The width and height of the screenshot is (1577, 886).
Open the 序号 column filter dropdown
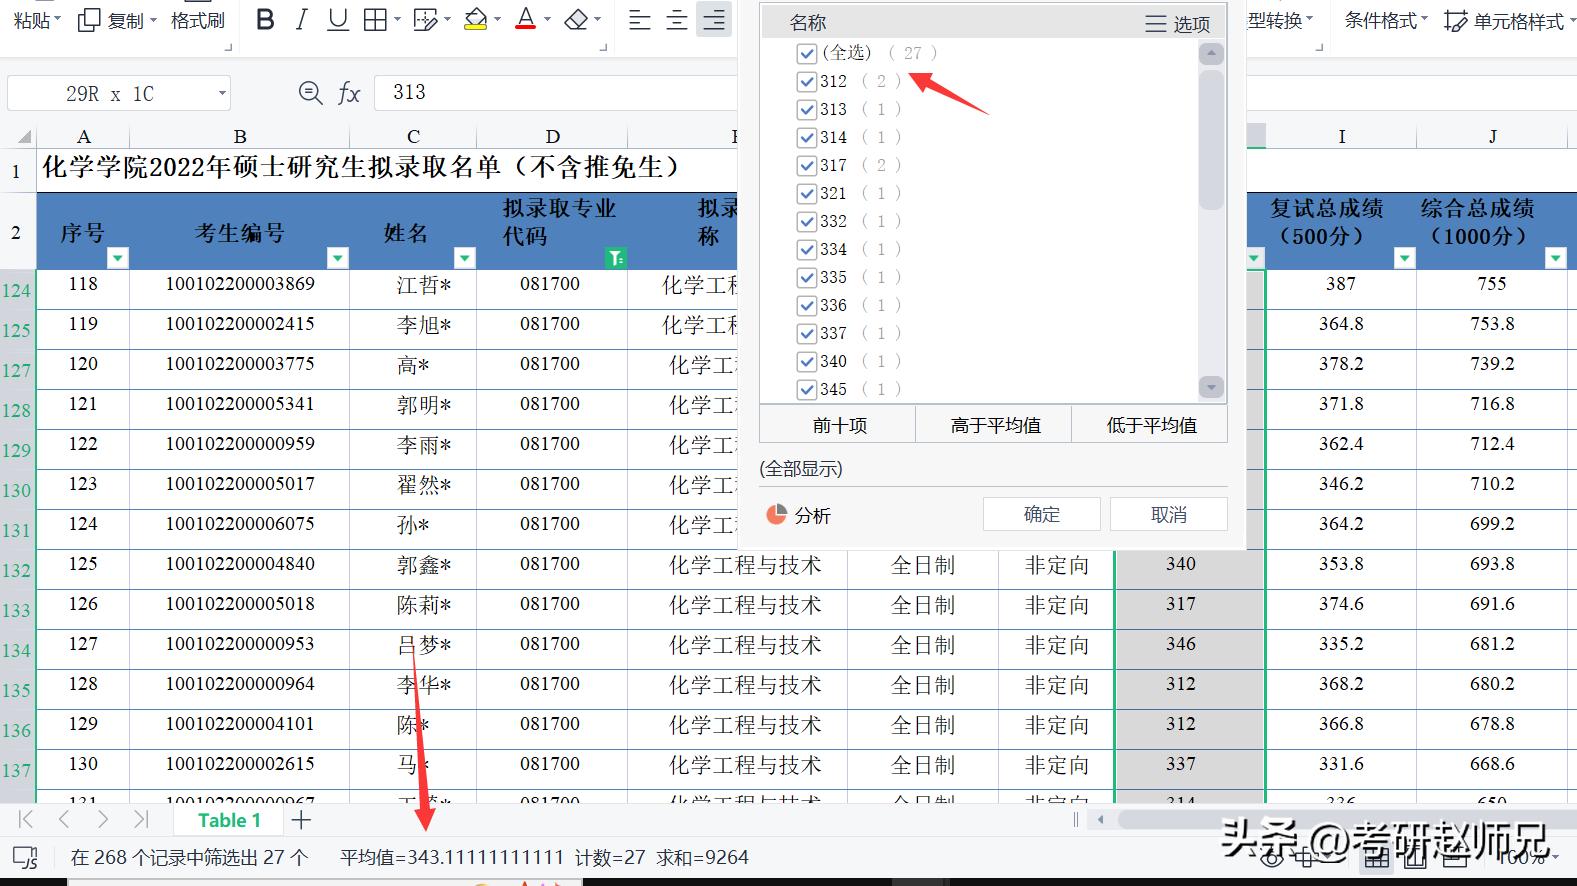coord(118,258)
